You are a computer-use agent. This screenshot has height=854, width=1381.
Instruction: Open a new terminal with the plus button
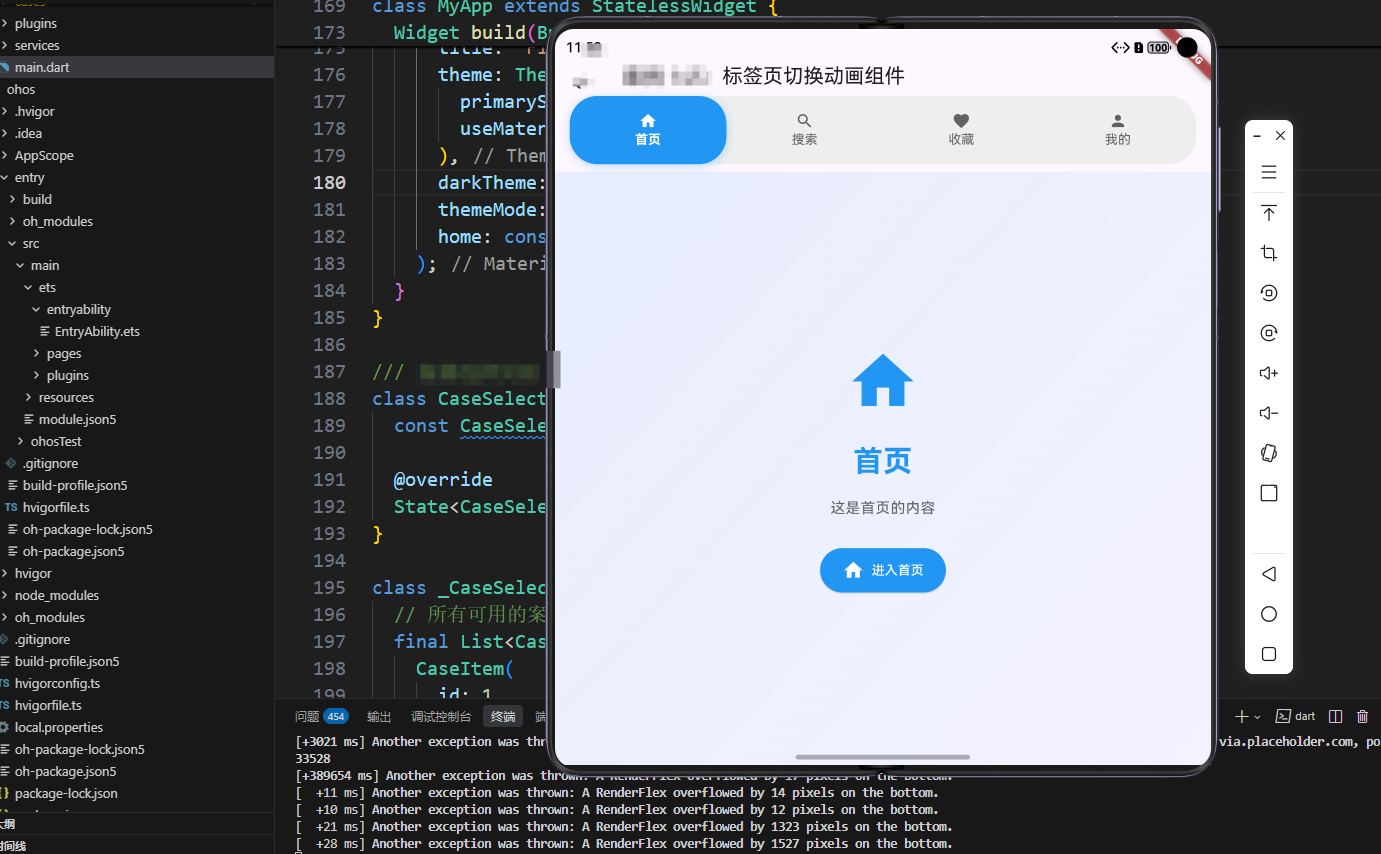pos(1240,716)
